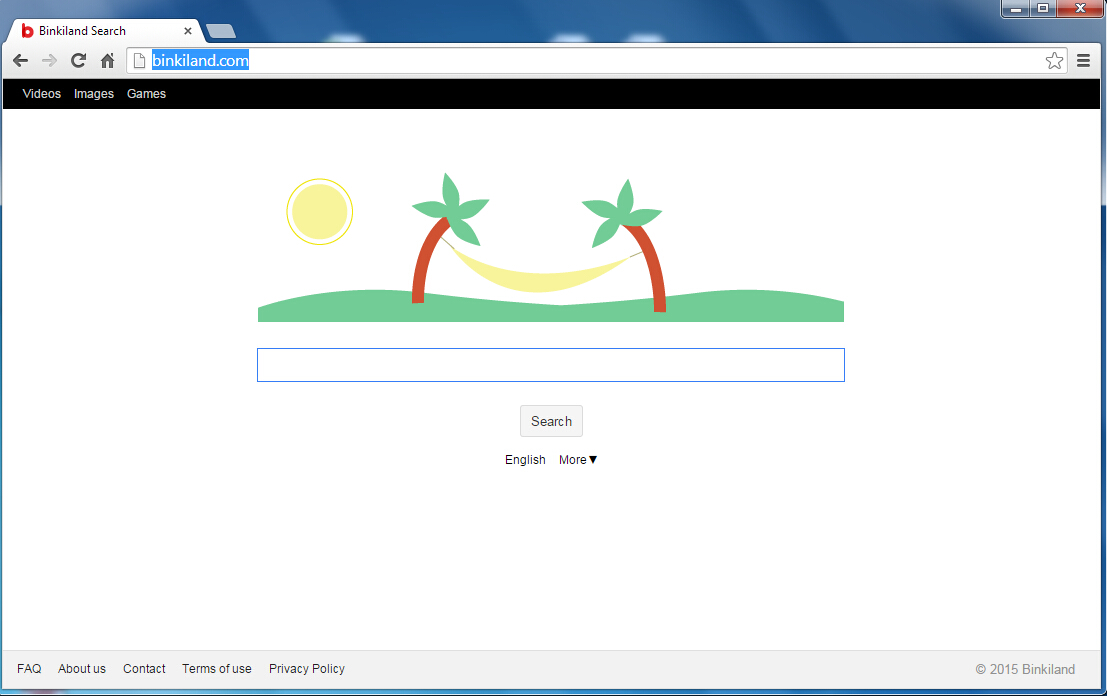The width and height of the screenshot is (1107, 696).
Task: Open the FAQ footer link
Action: click(x=29, y=668)
